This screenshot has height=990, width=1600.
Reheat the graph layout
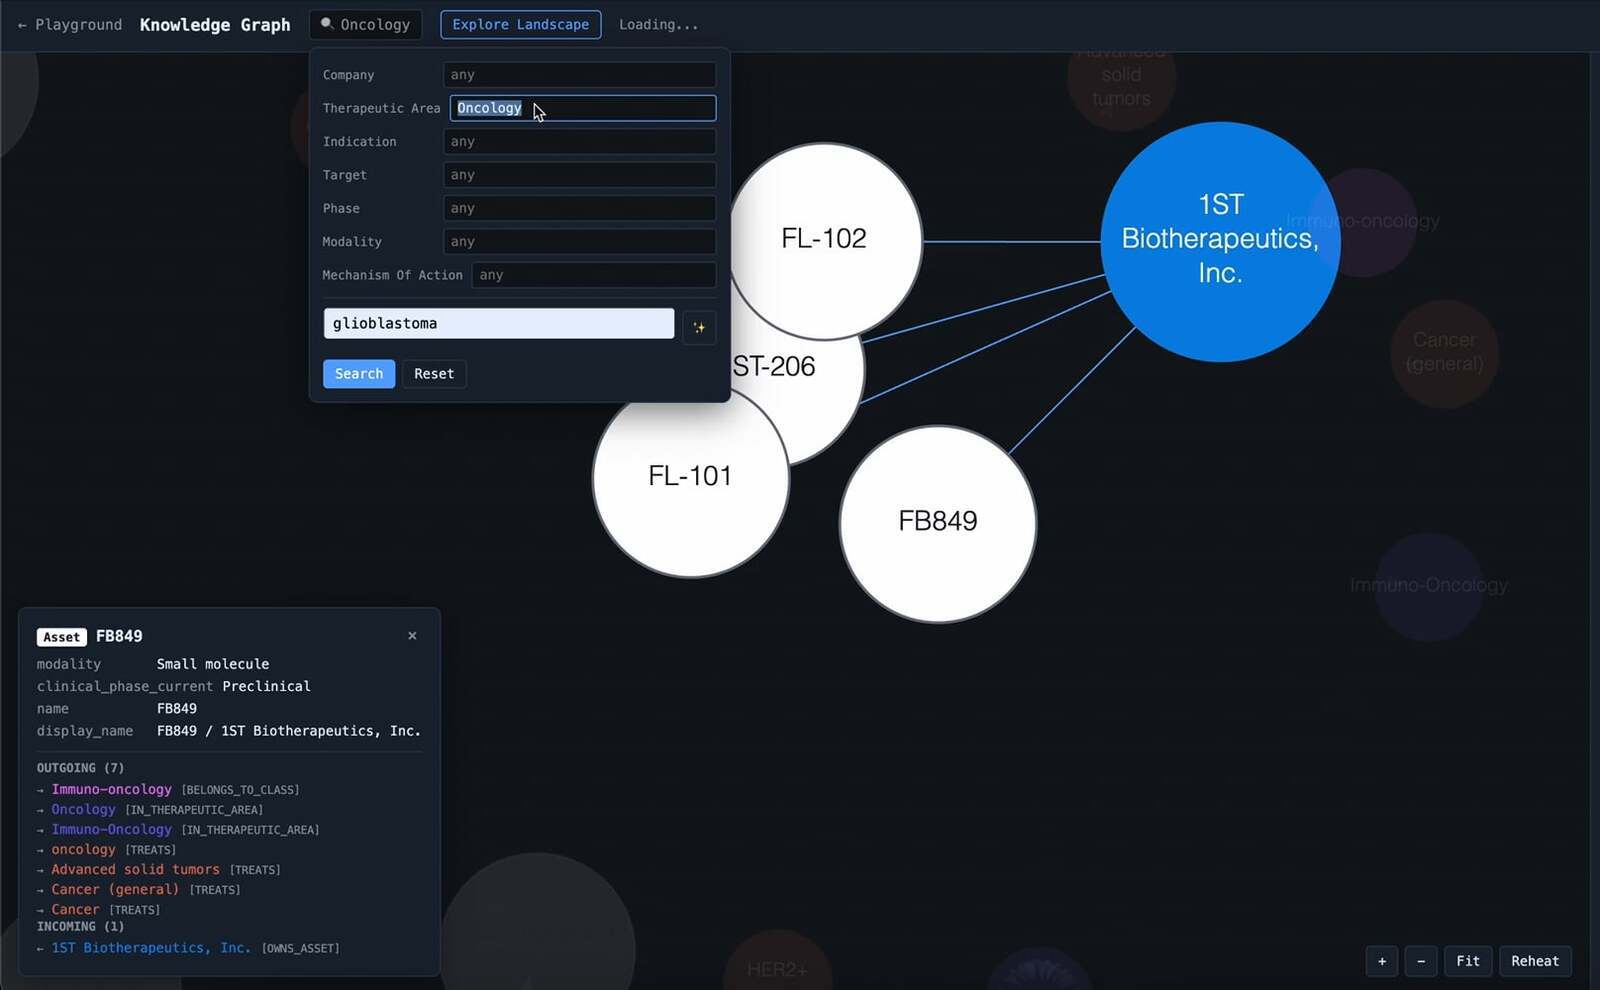(x=1534, y=961)
